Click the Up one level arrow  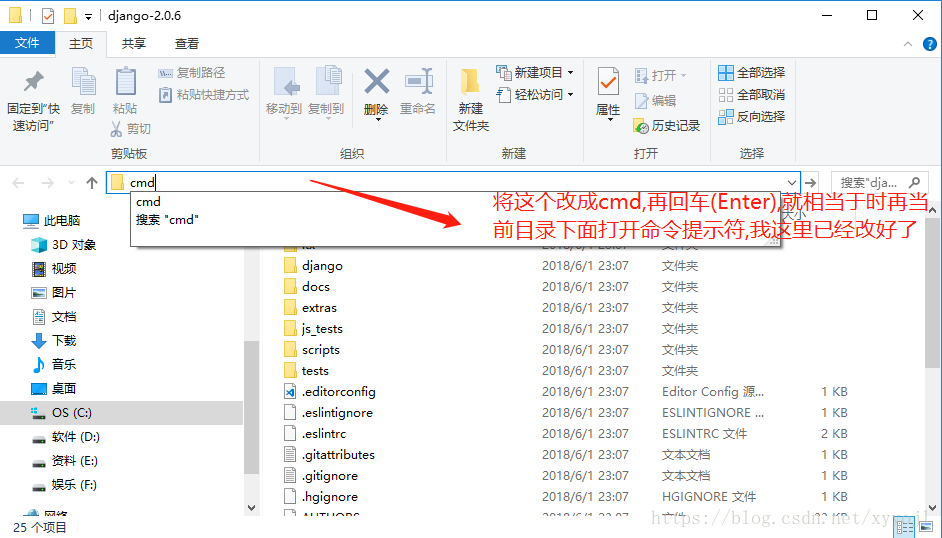click(x=92, y=183)
